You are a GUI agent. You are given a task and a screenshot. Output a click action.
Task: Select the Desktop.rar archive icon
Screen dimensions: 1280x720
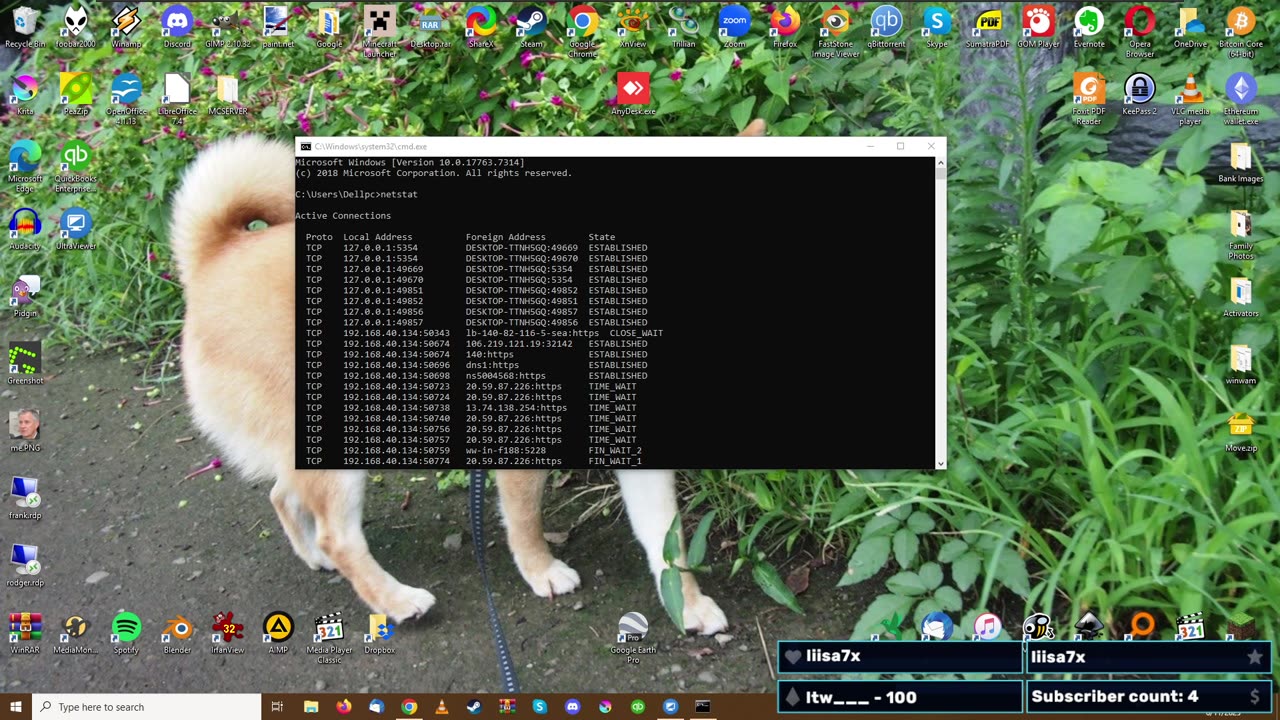pos(430,27)
